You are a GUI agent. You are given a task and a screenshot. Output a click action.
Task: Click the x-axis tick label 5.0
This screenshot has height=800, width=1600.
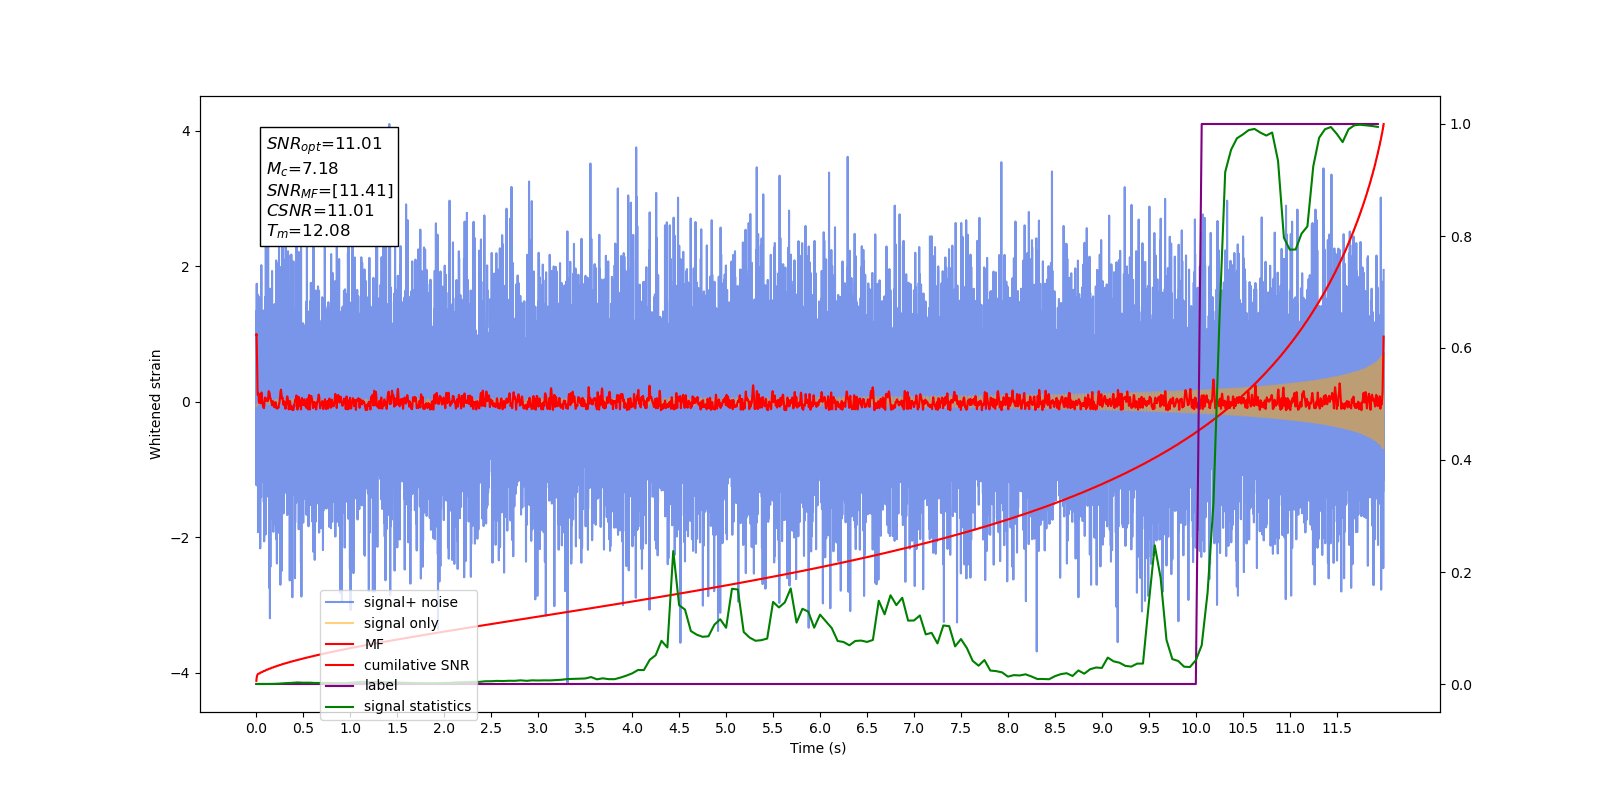point(726,728)
